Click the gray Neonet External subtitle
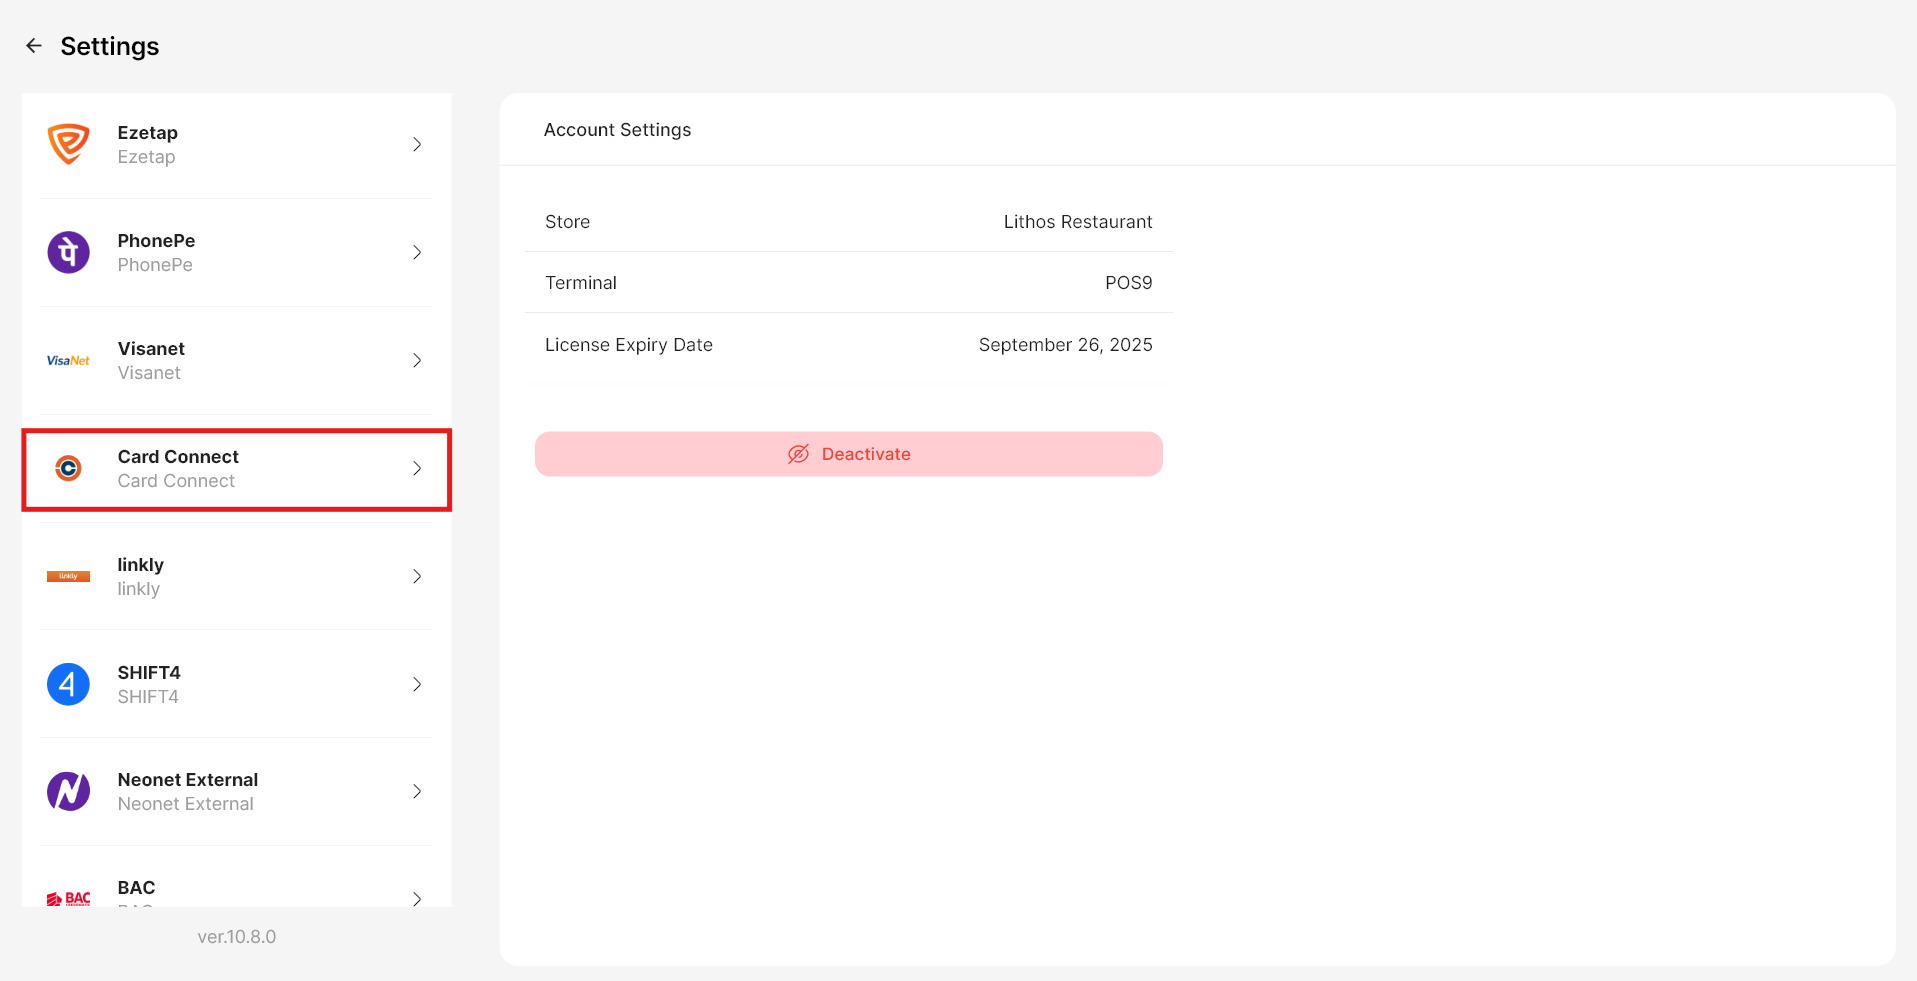 pos(186,804)
